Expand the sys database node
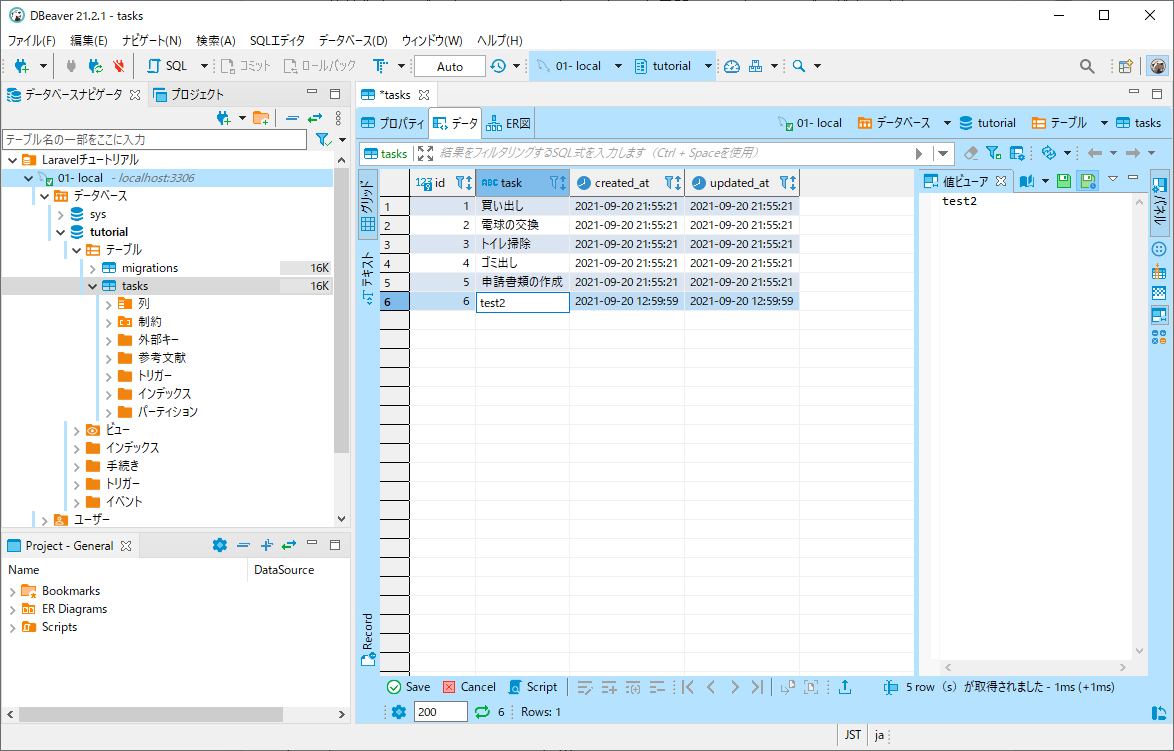Viewport: 1174px width, 751px height. (61, 214)
